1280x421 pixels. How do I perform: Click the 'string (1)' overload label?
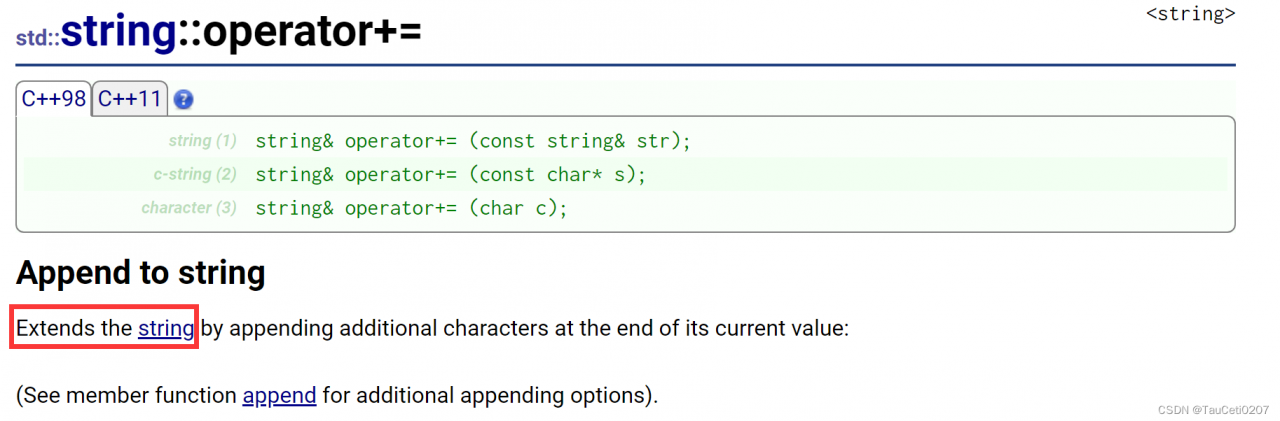[202, 141]
